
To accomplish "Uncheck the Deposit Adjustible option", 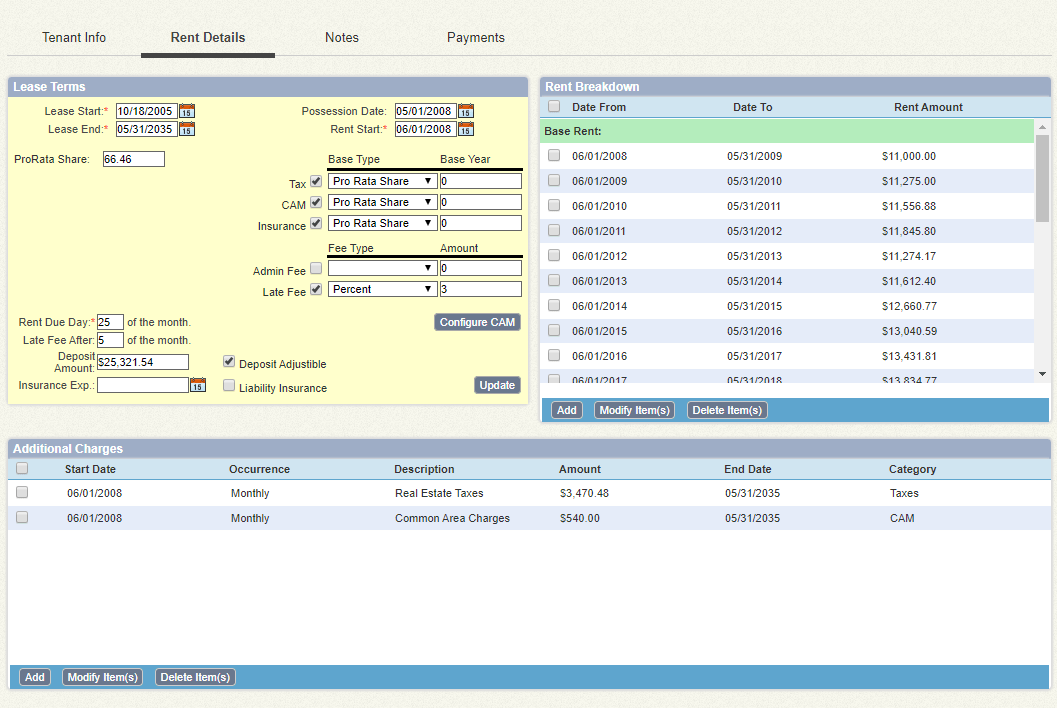I will pos(229,361).
